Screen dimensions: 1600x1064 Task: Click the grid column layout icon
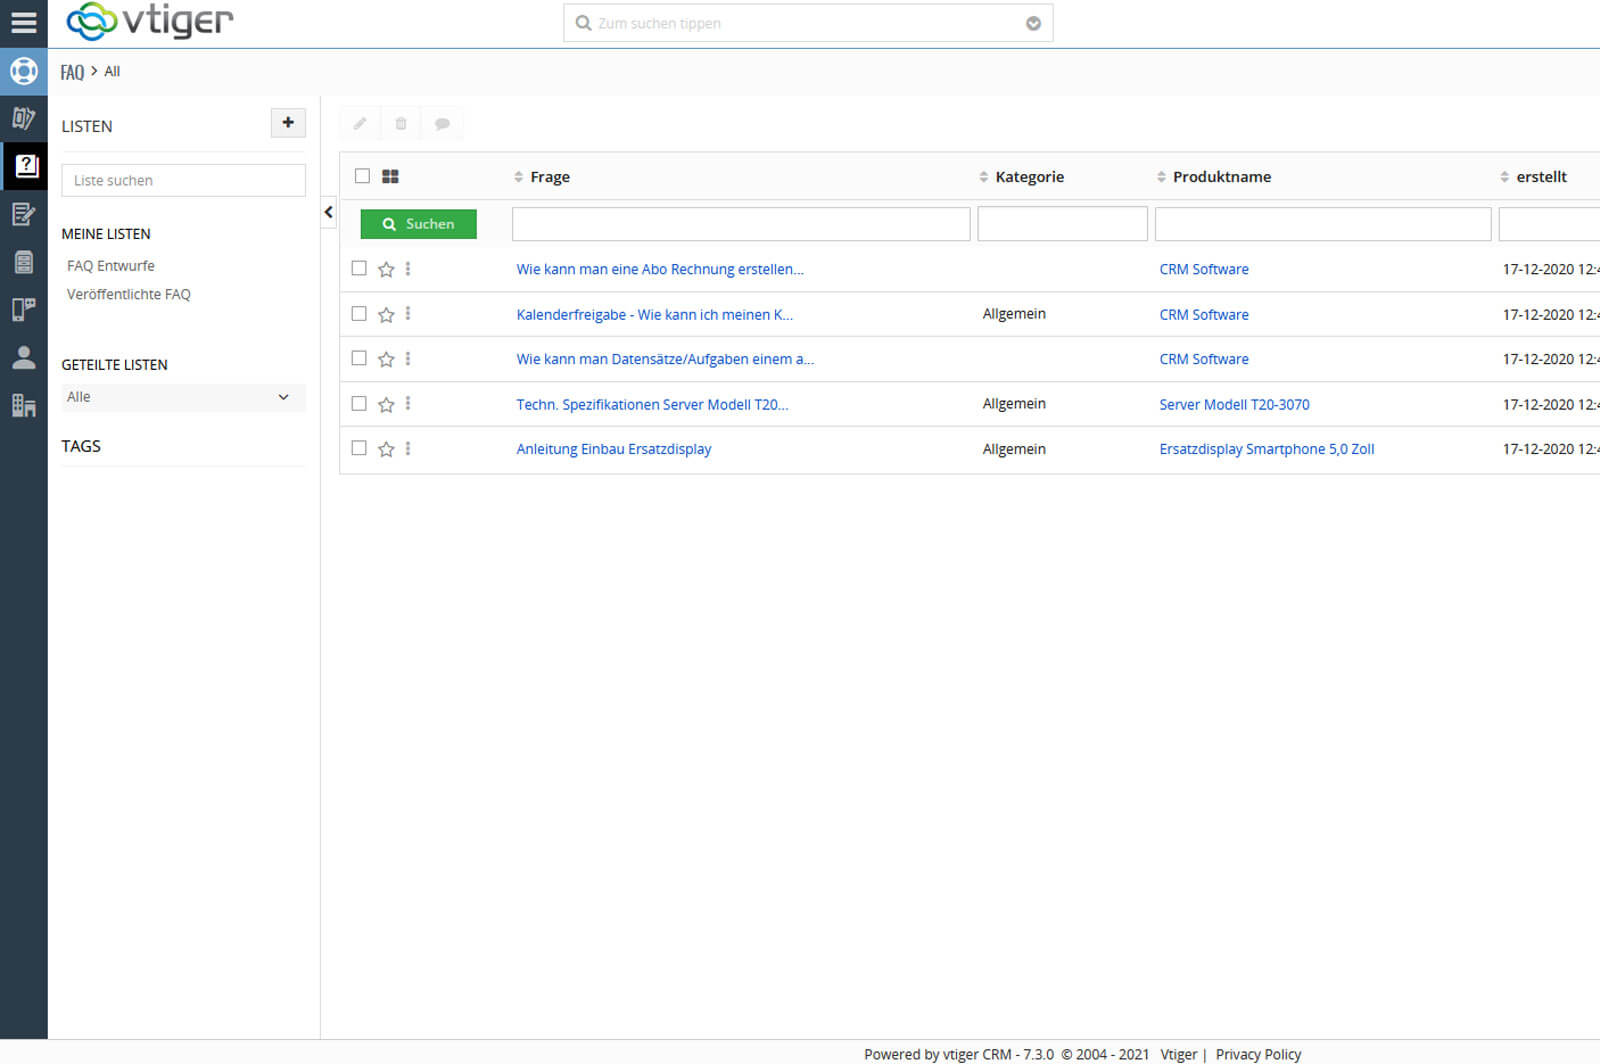point(390,177)
